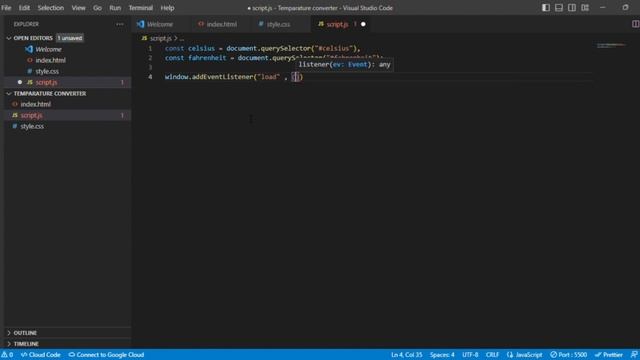Open problems warning count in status bar
Viewport: 640px width, 360px height.
point(7,355)
